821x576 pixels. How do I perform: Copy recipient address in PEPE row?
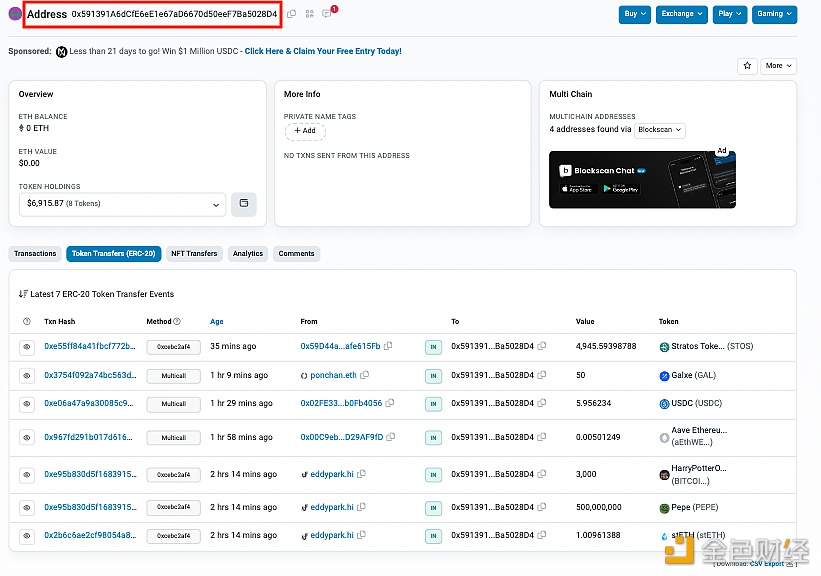pyautogui.click(x=542, y=507)
